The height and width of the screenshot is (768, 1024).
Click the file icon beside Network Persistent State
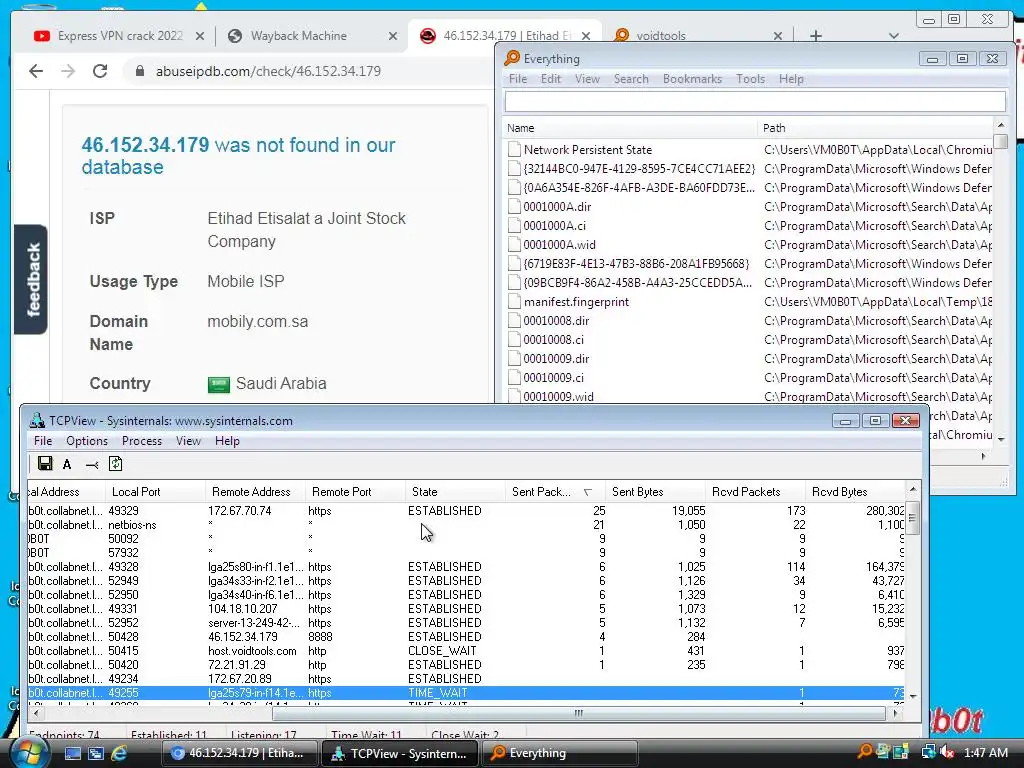515,150
